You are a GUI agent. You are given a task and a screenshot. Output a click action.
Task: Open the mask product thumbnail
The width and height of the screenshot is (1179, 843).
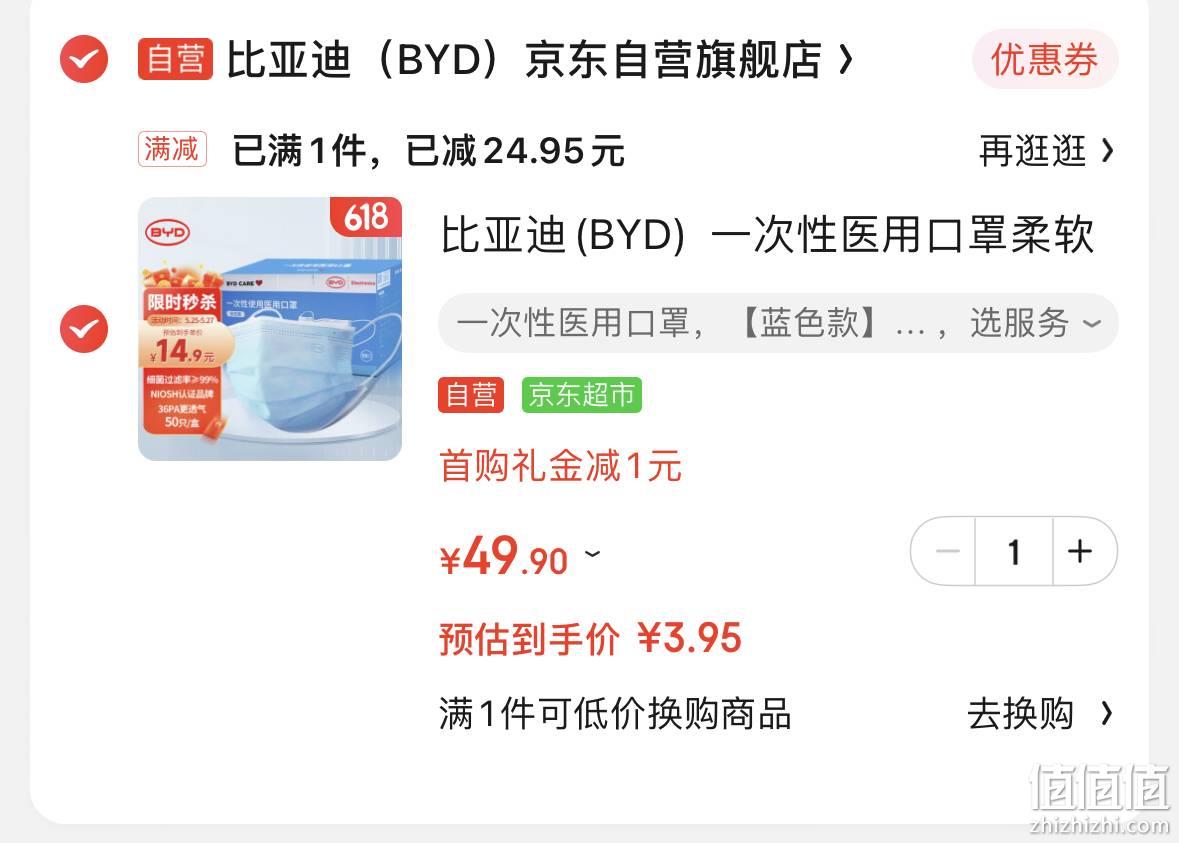270,329
